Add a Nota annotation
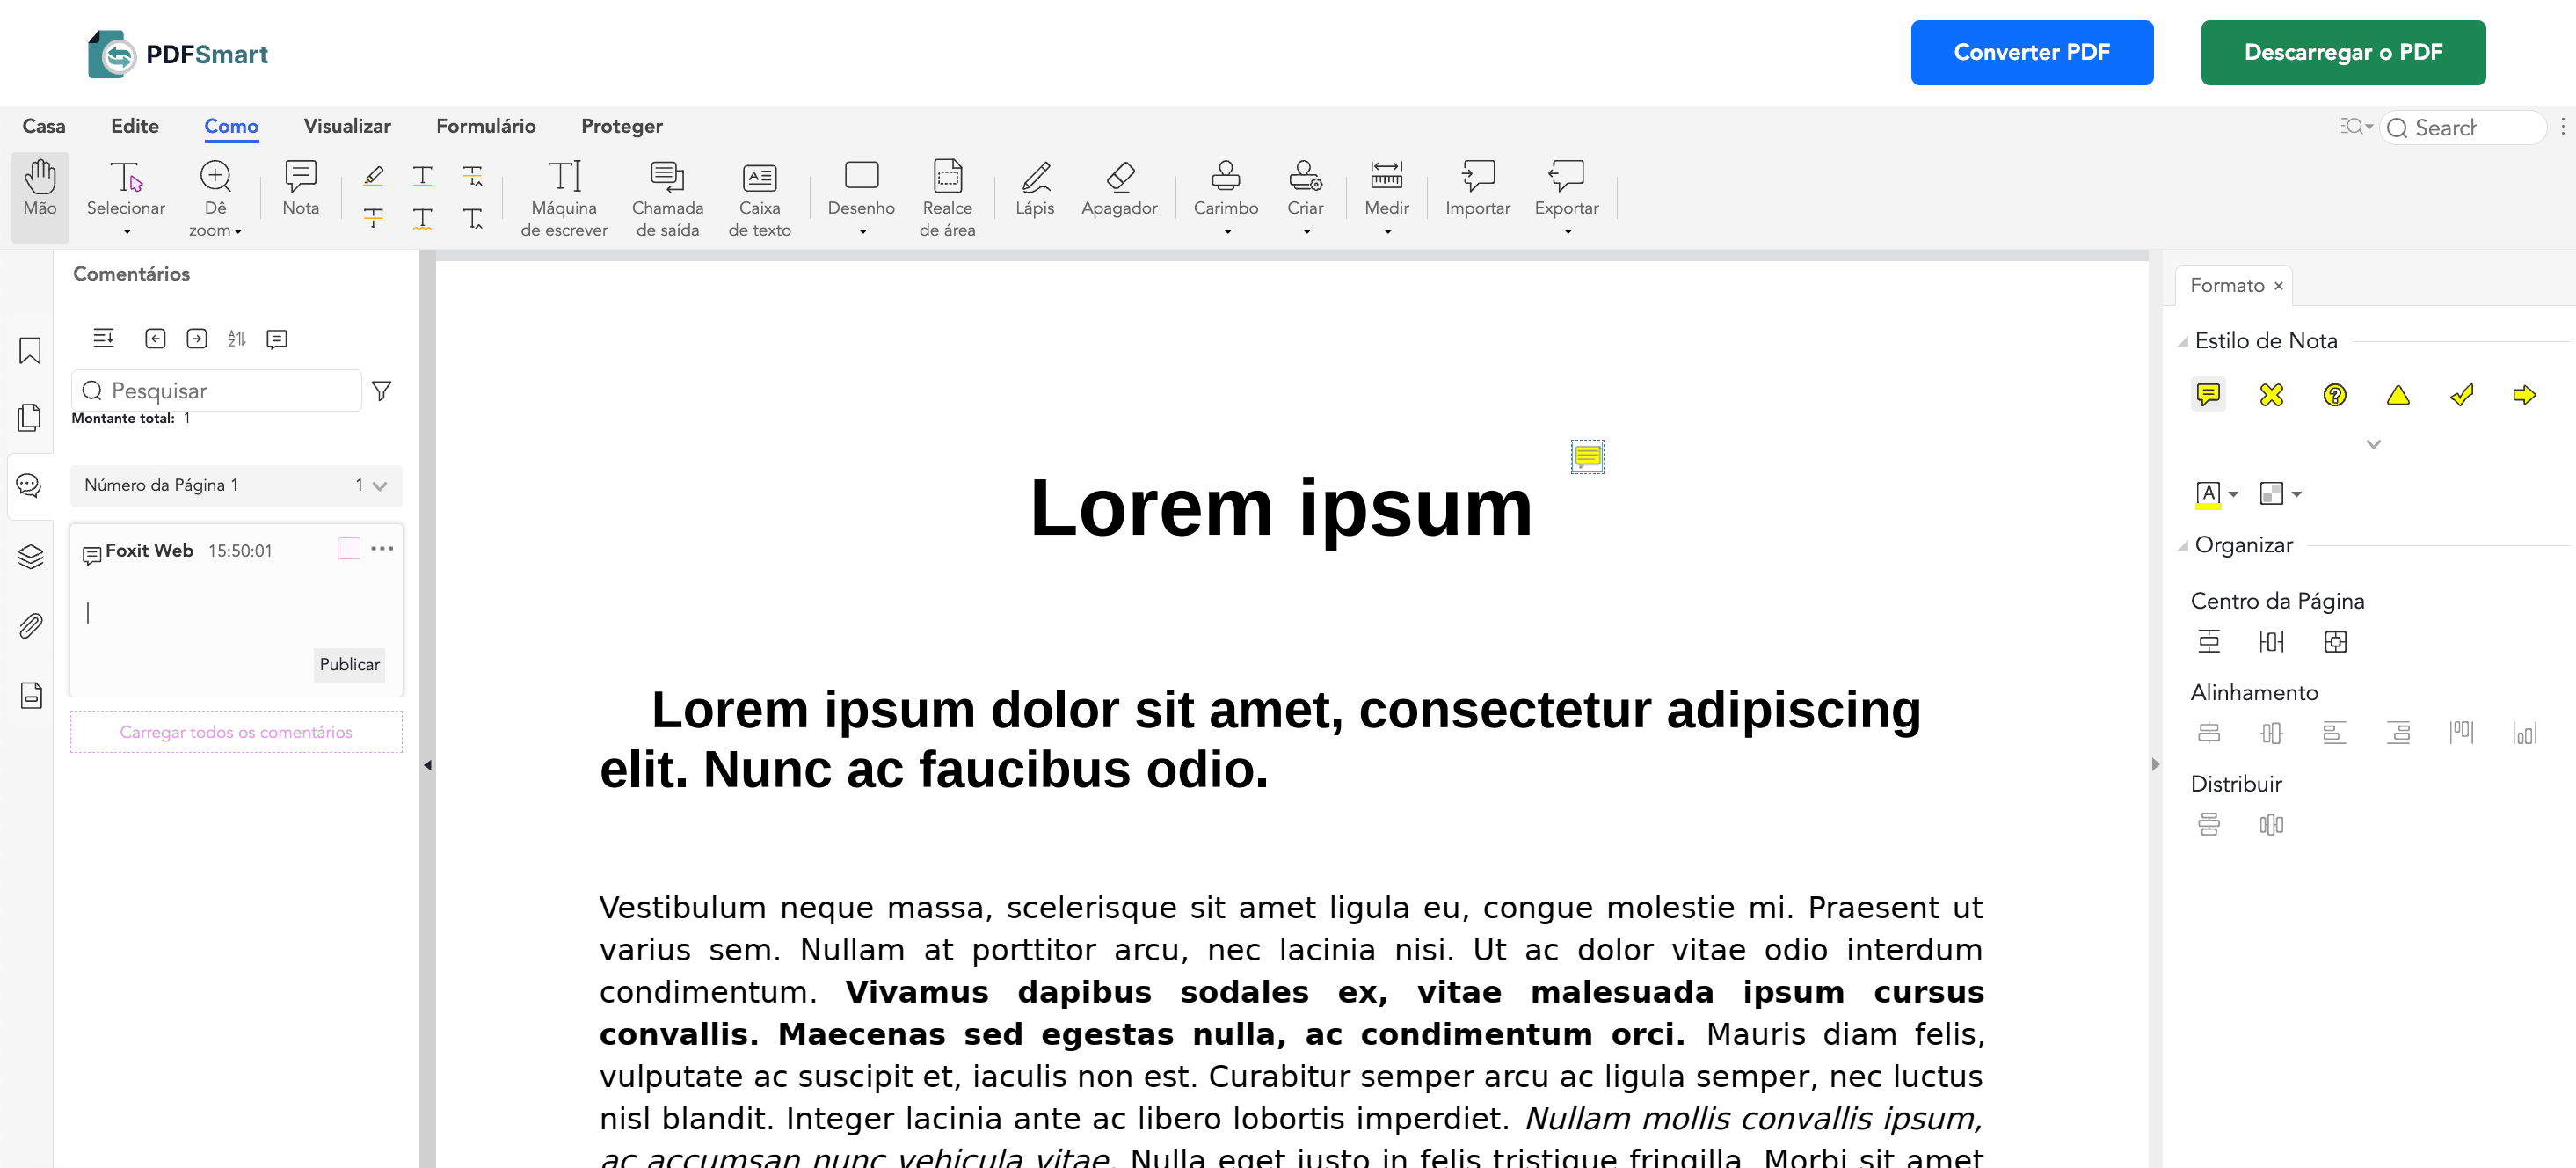The image size is (2576, 1168). click(300, 188)
